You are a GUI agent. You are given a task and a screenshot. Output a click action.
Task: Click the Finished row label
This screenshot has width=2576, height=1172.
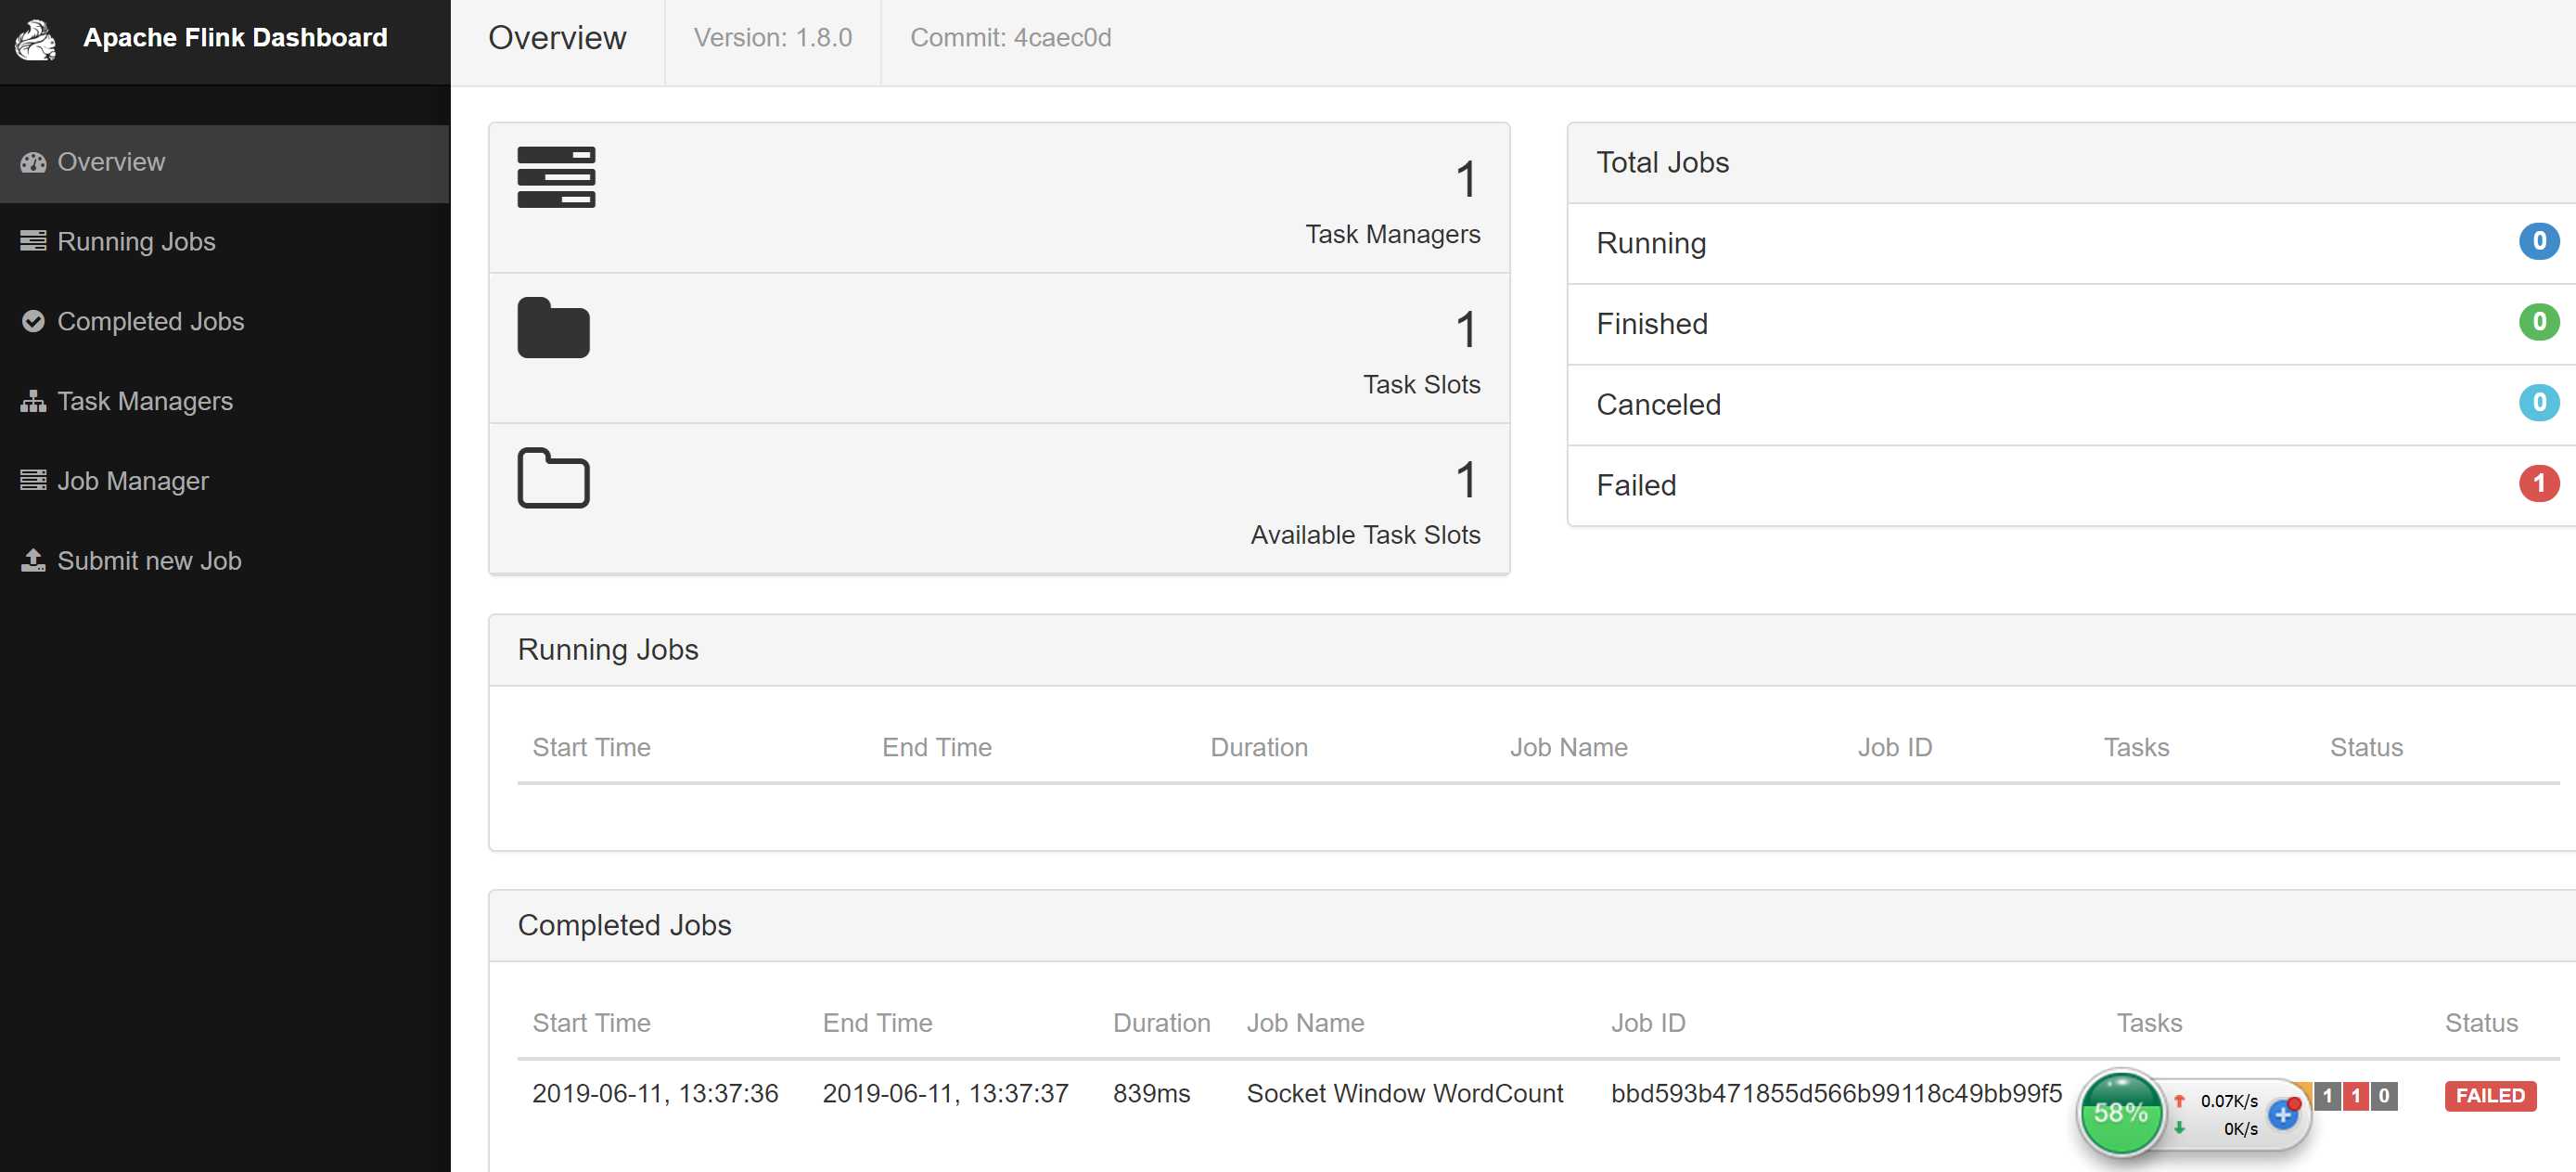click(1651, 324)
